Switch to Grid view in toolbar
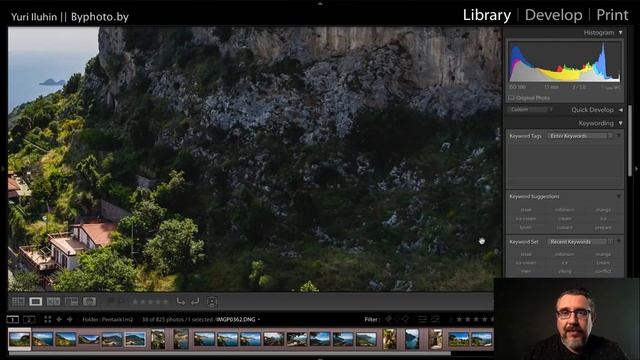This screenshot has width=640, height=360. 18,302
